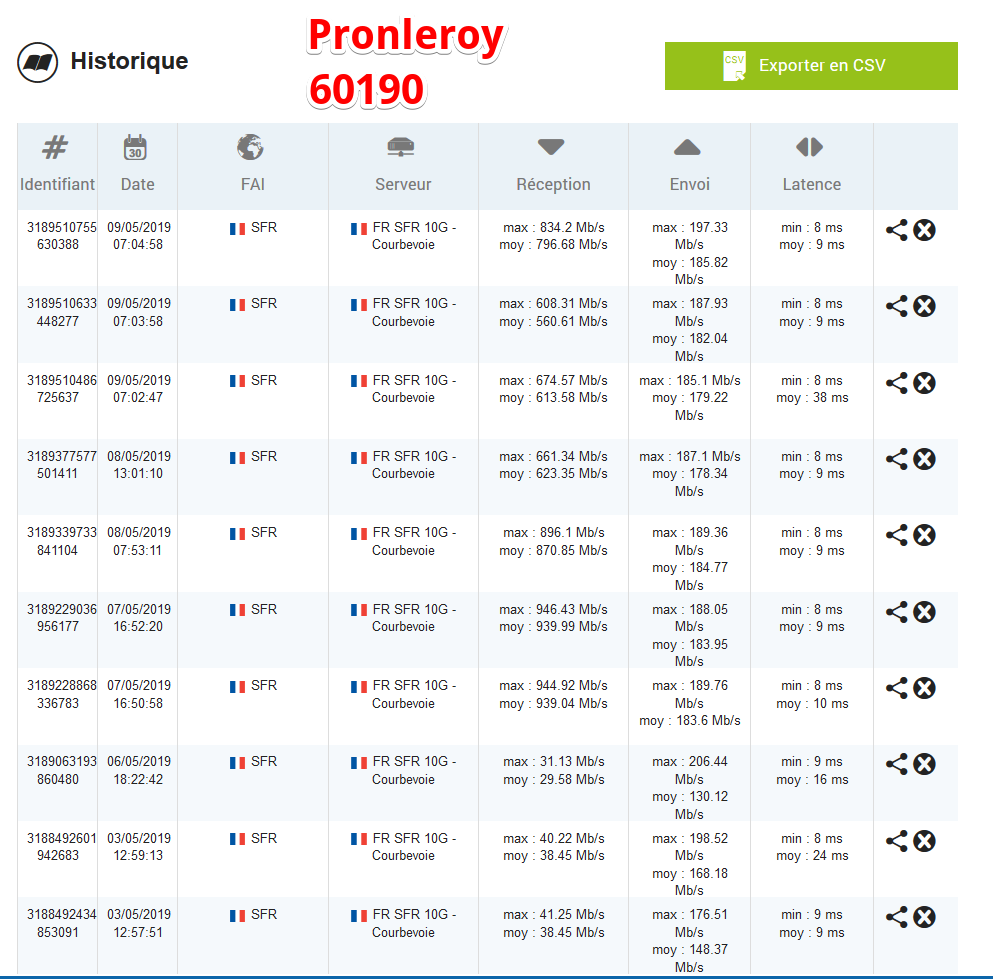
Task: Delete the 08/05/2019 07:53:11 test entry
Action: 925,535
